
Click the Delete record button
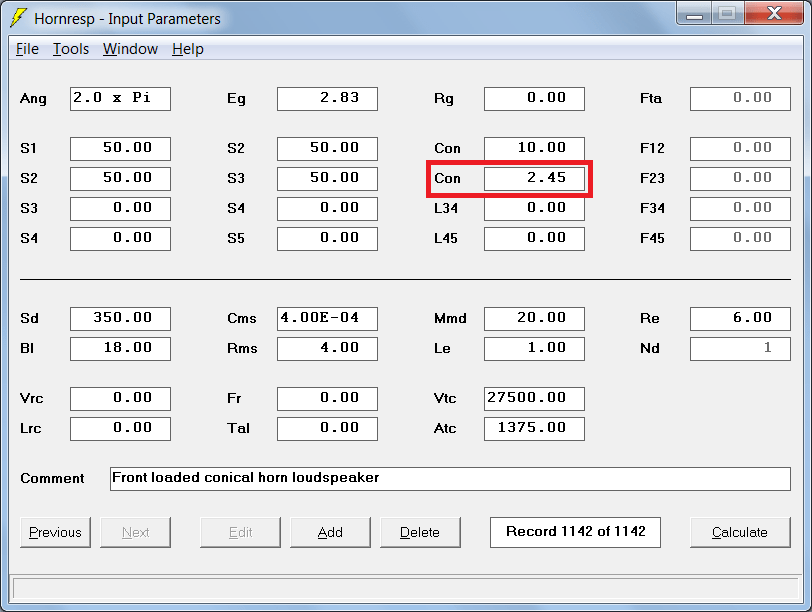pos(420,532)
